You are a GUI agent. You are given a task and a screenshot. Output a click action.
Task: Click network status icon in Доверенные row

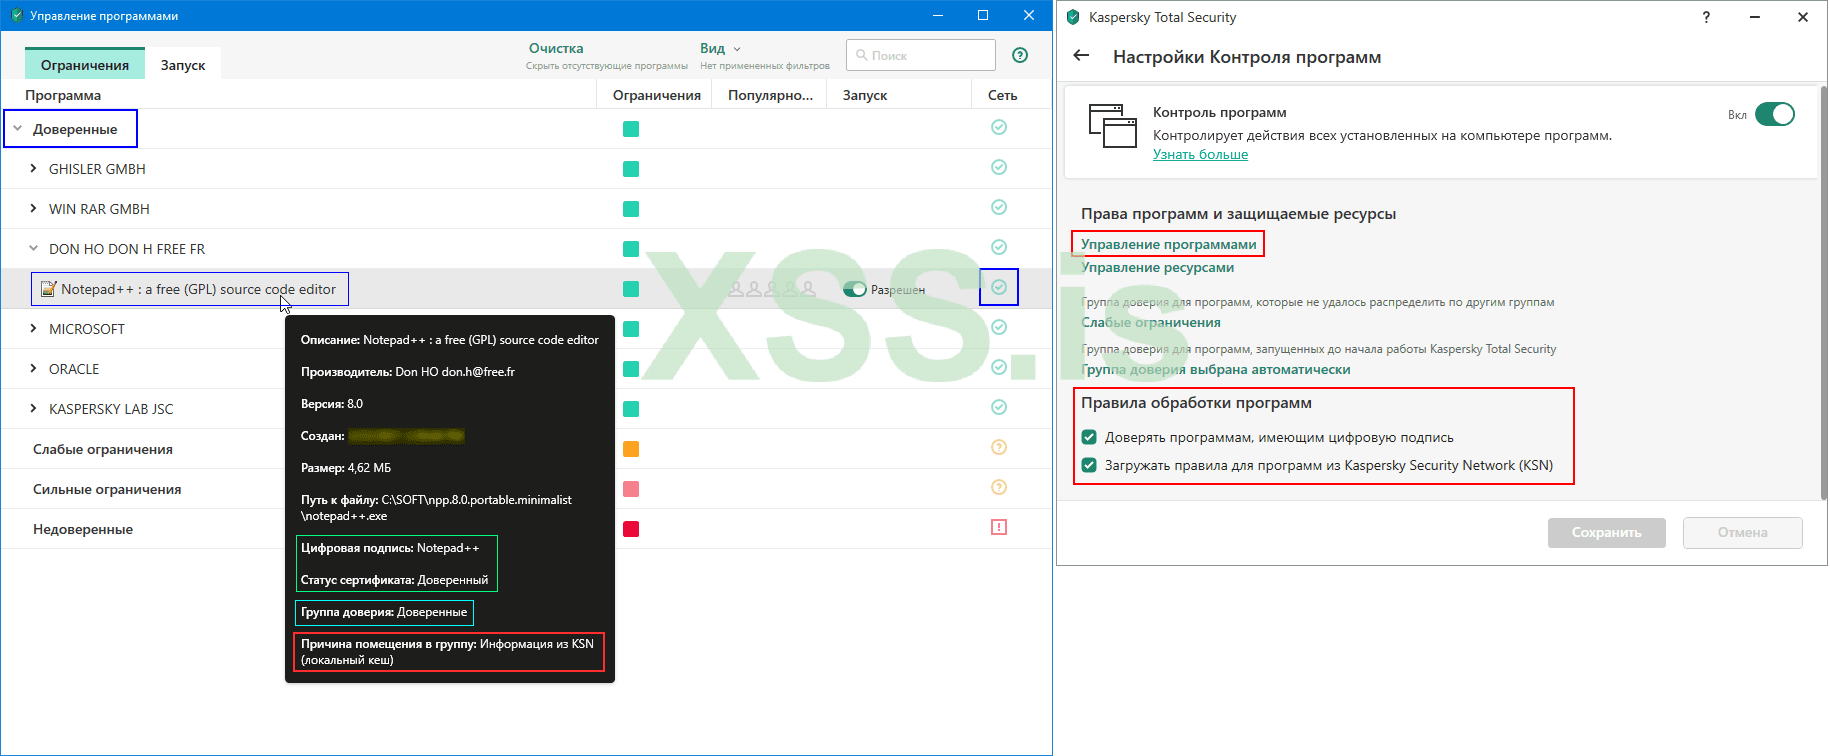(999, 127)
